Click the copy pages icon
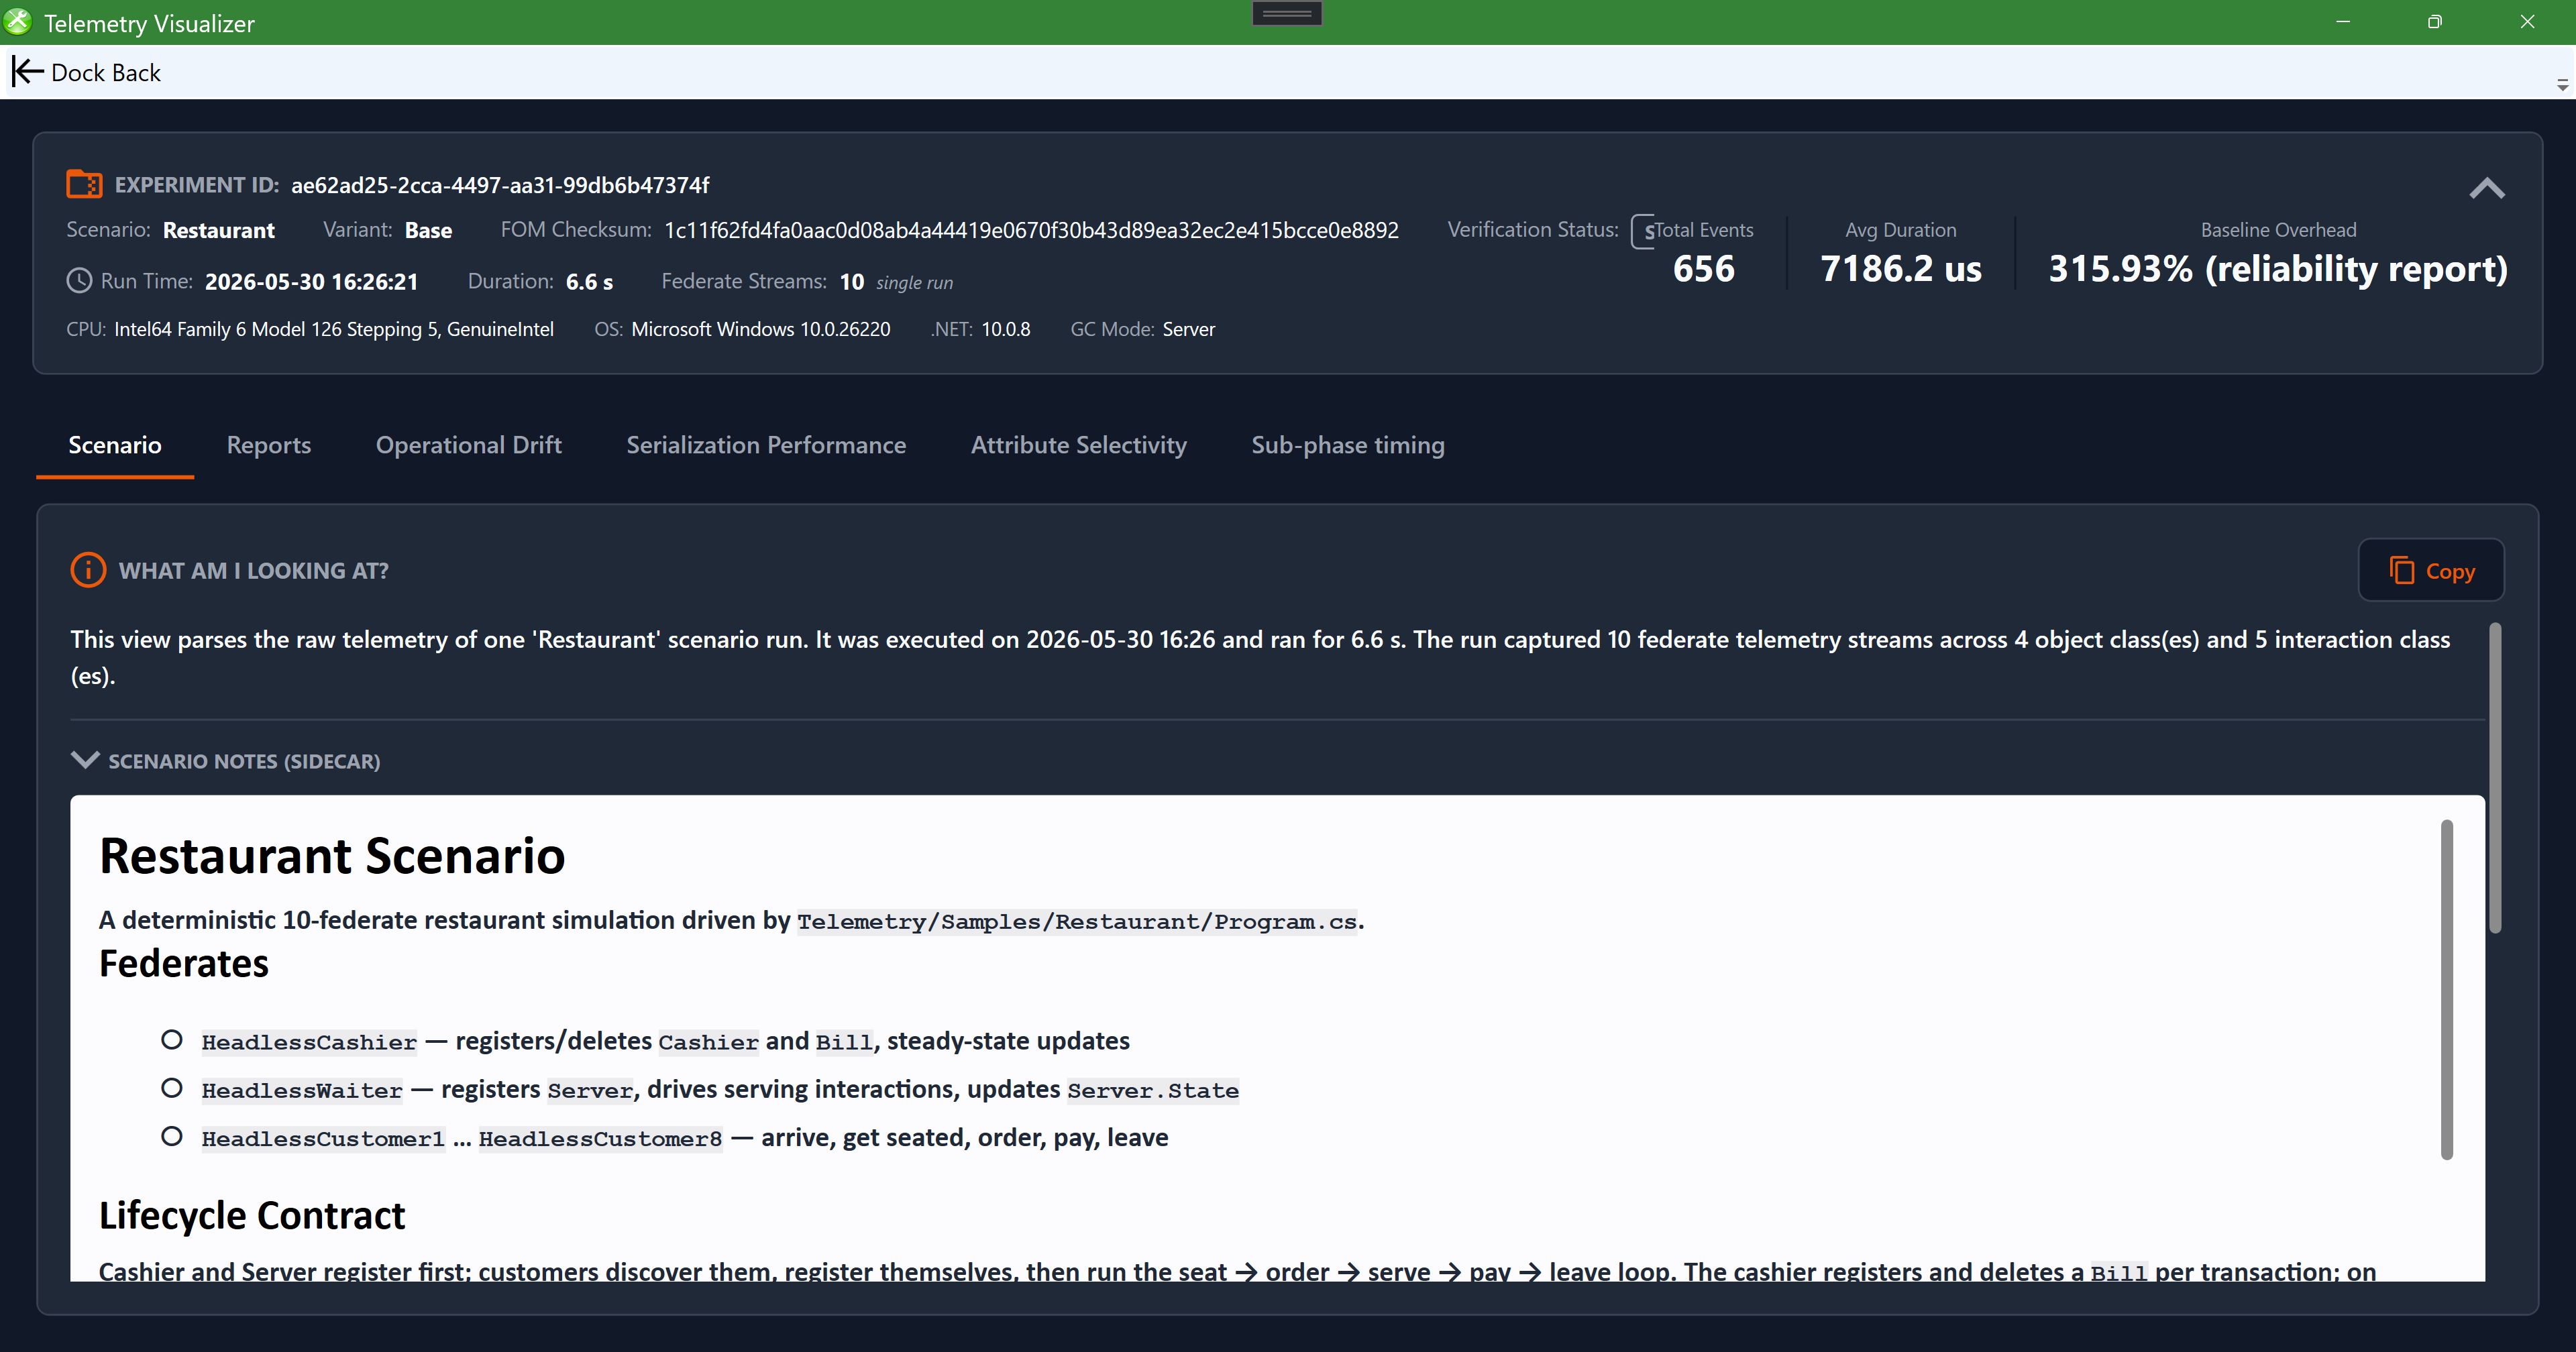2576x1352 pixels. 2401,570
